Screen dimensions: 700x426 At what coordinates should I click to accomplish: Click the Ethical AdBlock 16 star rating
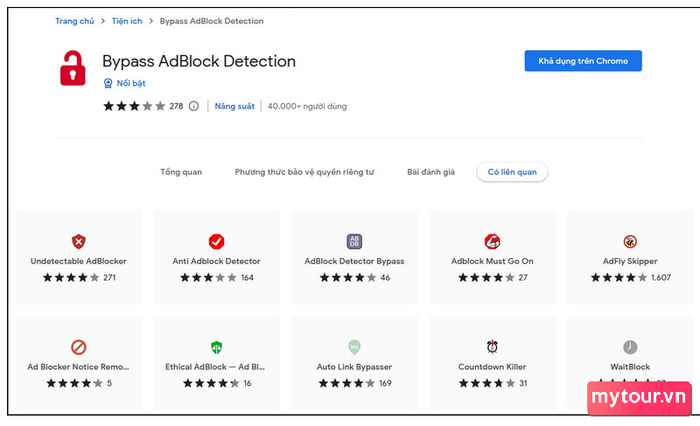211,383
